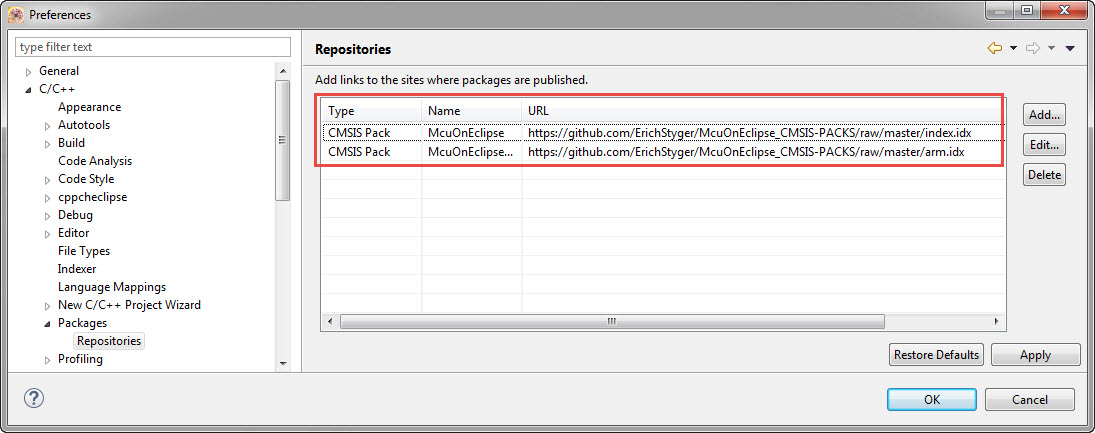Click the Apply button
This screenshot has width=1095, height=433.
click(1035, 355)
